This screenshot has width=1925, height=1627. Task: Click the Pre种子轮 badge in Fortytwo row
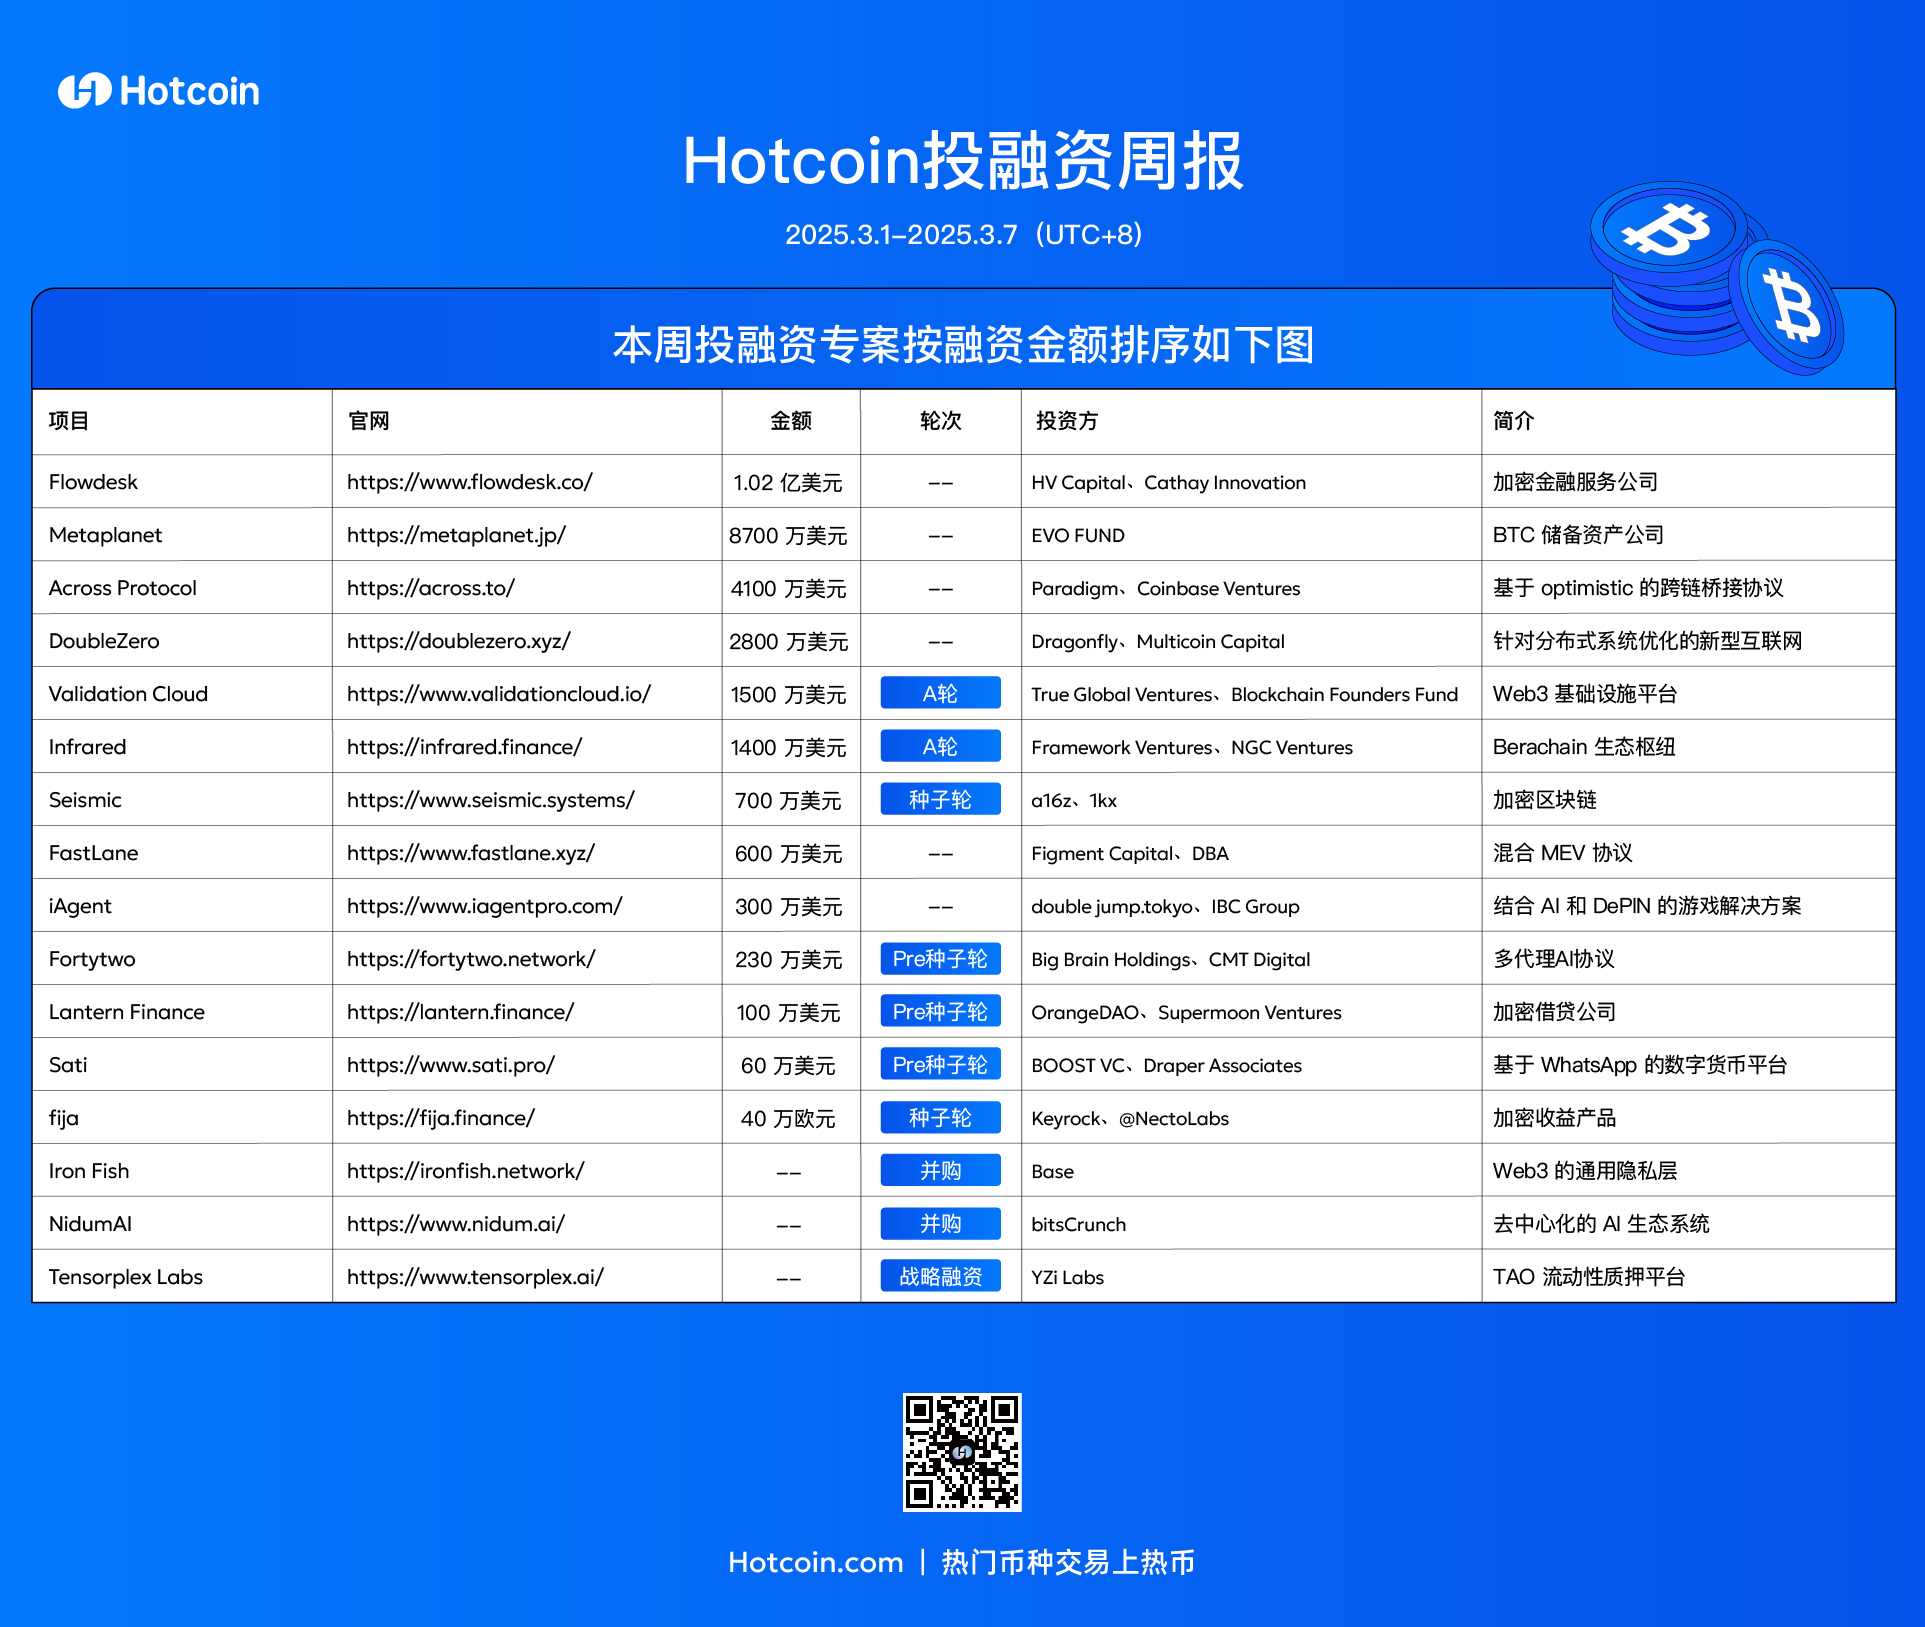pyautogui.click(x=940, y=959)
